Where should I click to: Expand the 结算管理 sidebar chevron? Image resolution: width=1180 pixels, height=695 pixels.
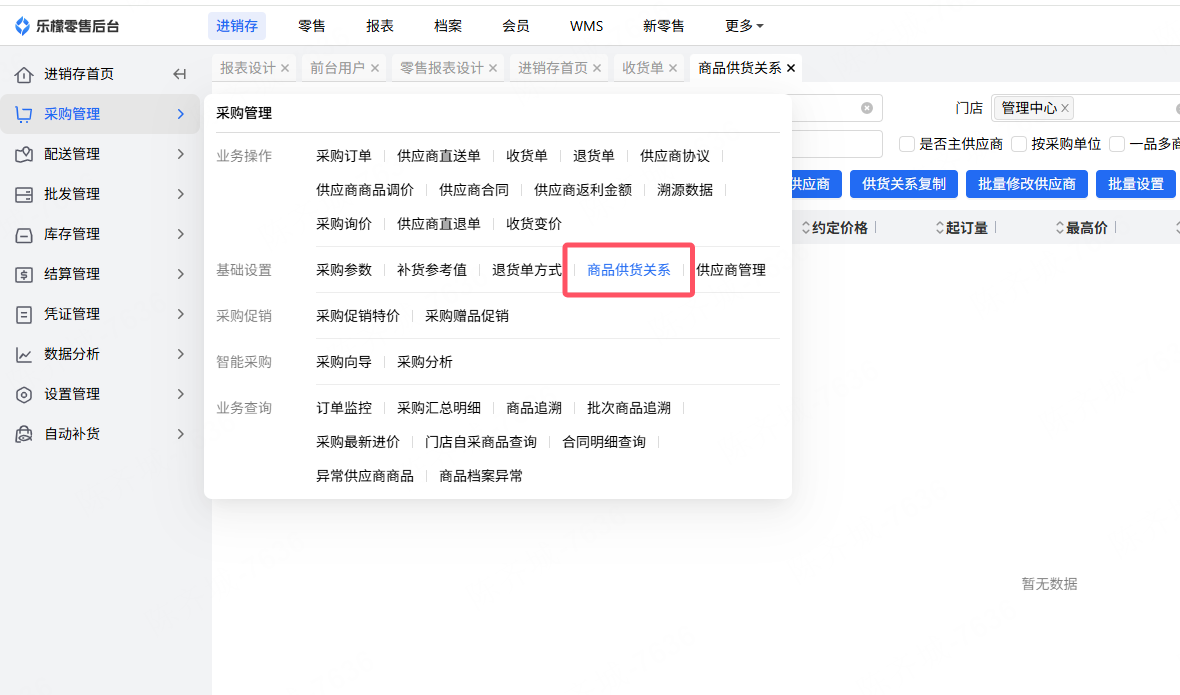click(x=181, y=274)
